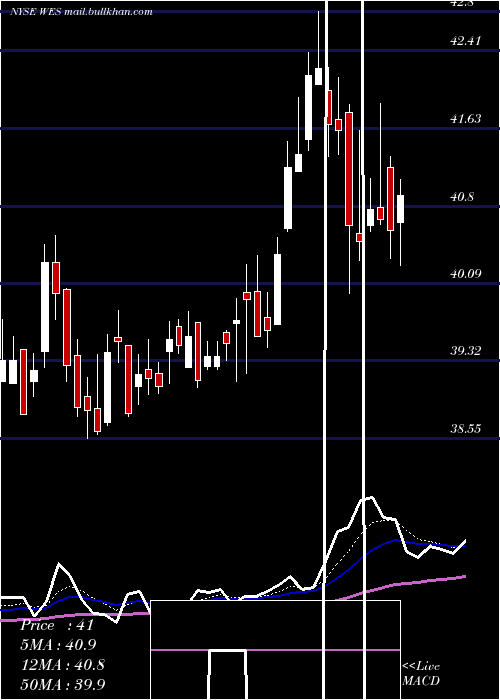500x700 pixels.
Task: Click the NYSE WES chart header text
Action: click(82, 12)
